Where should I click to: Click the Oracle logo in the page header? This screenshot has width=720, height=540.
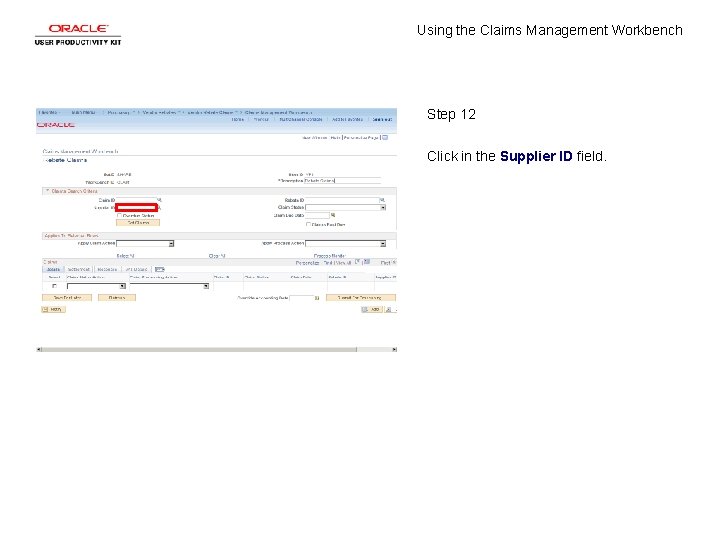point(56,124)
